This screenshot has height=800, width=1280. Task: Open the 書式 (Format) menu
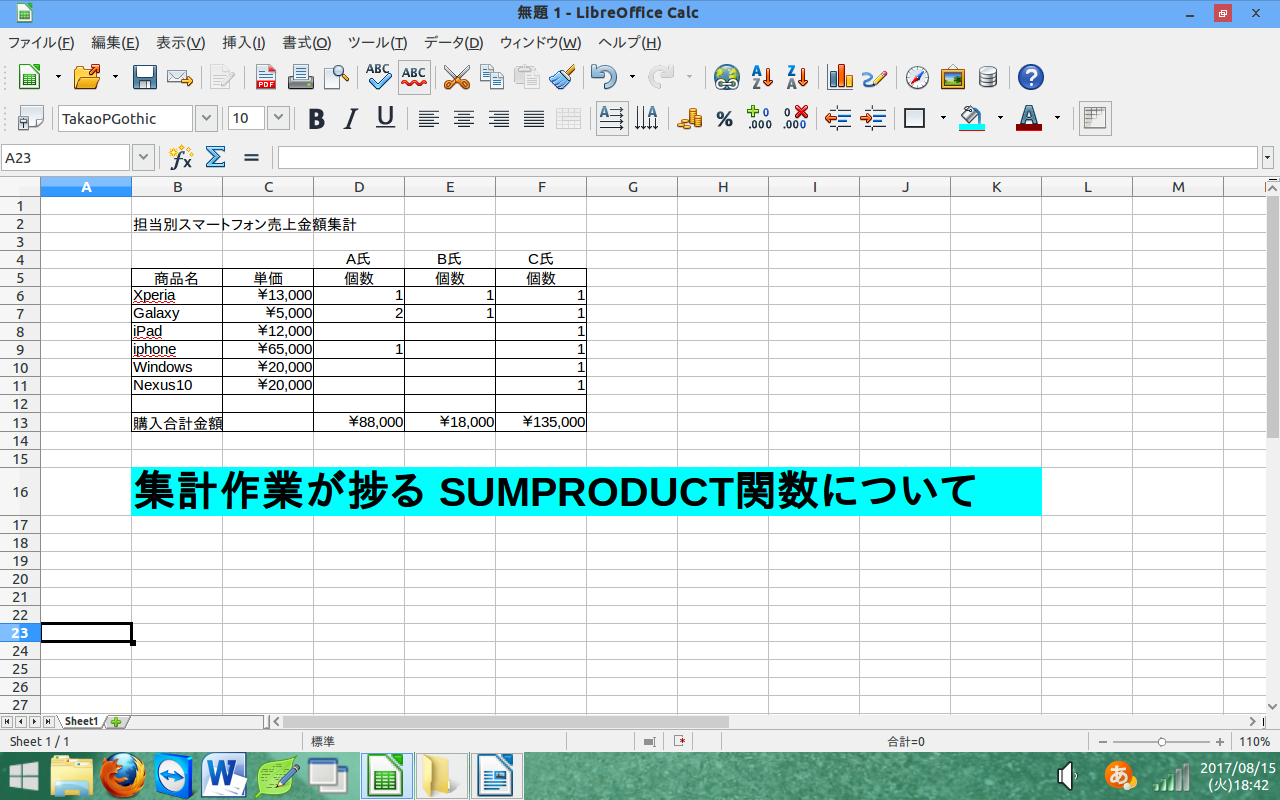(306, 43)
